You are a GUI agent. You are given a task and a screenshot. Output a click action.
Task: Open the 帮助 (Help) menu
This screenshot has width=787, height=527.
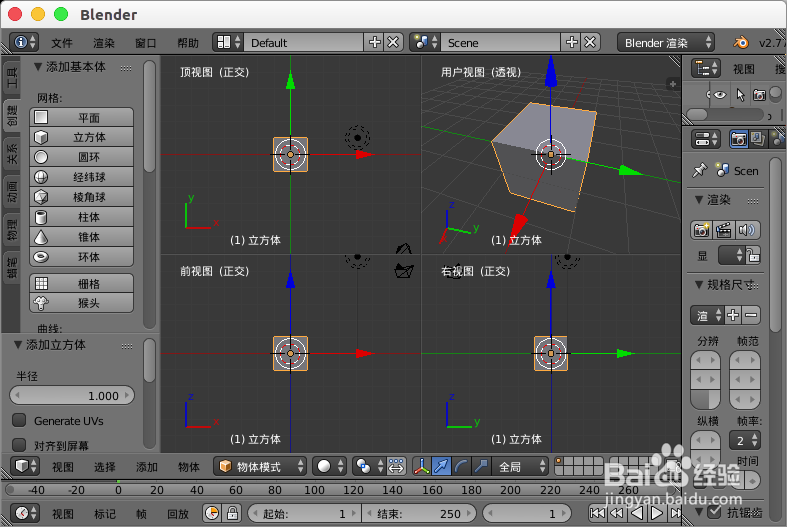click(x=188, y=43)
